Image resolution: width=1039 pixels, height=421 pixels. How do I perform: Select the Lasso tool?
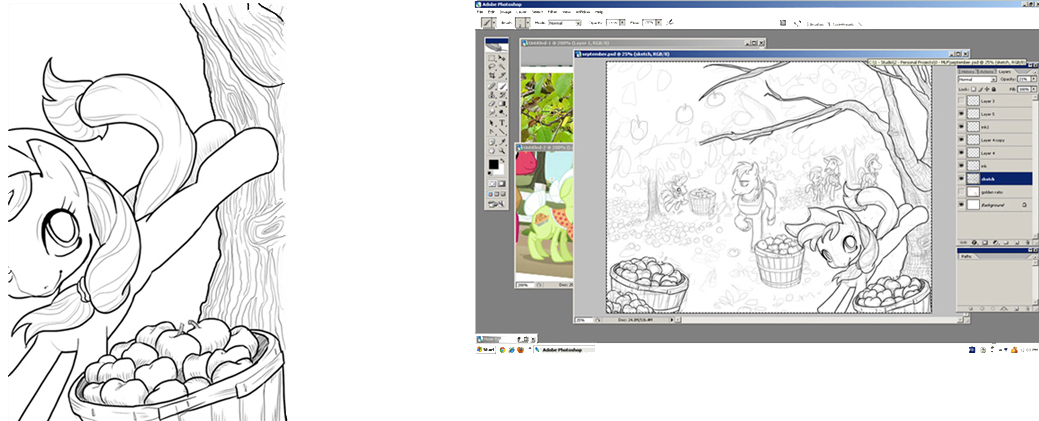point(492,66)
